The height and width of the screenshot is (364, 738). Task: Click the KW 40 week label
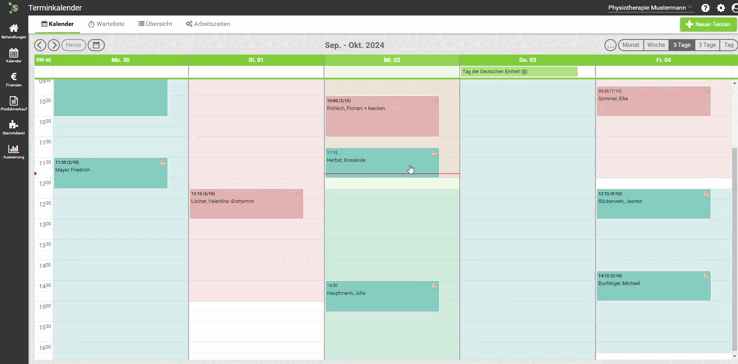pos(43,60)
